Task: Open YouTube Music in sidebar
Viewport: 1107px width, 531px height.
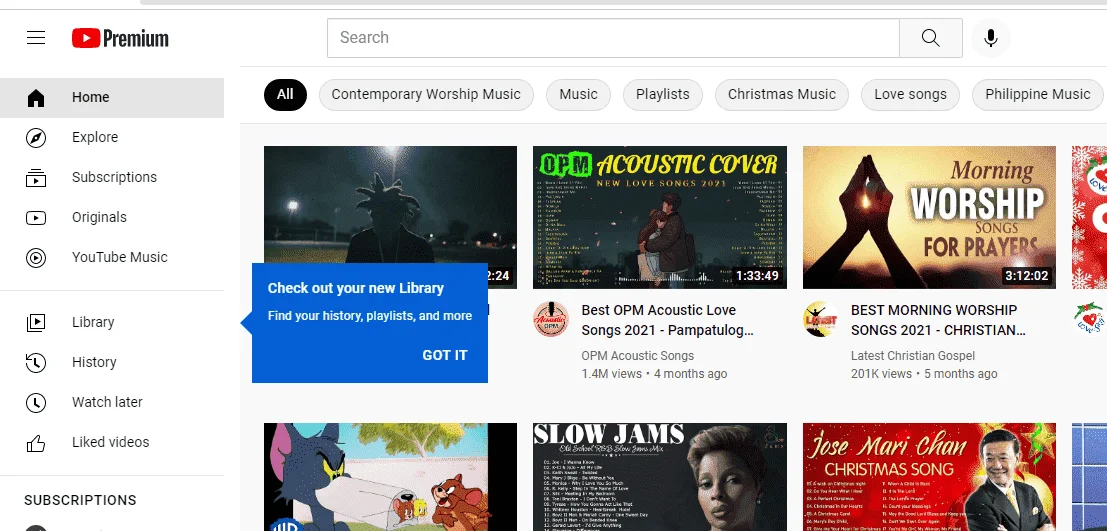Action: pyautogui.click(x=112, y=258)
